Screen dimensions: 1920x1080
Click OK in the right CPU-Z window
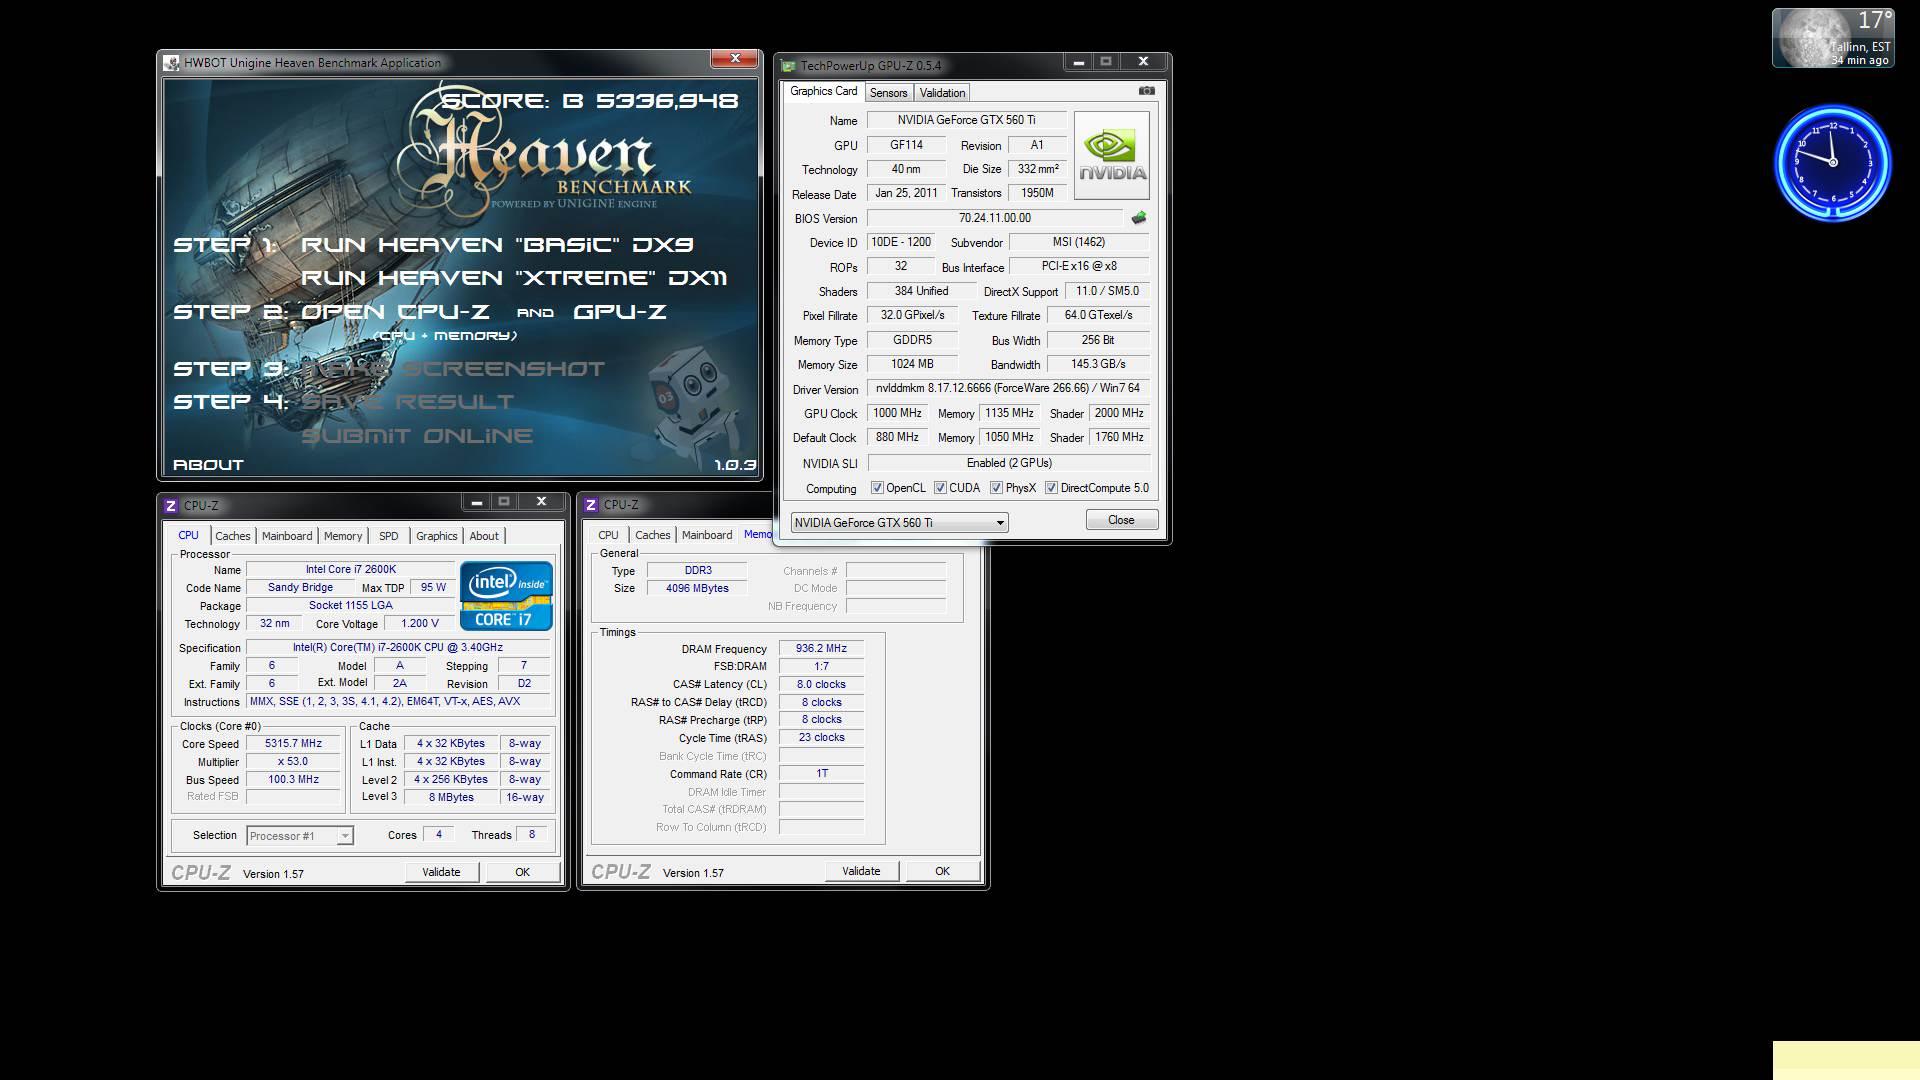[x=942, y=871]
